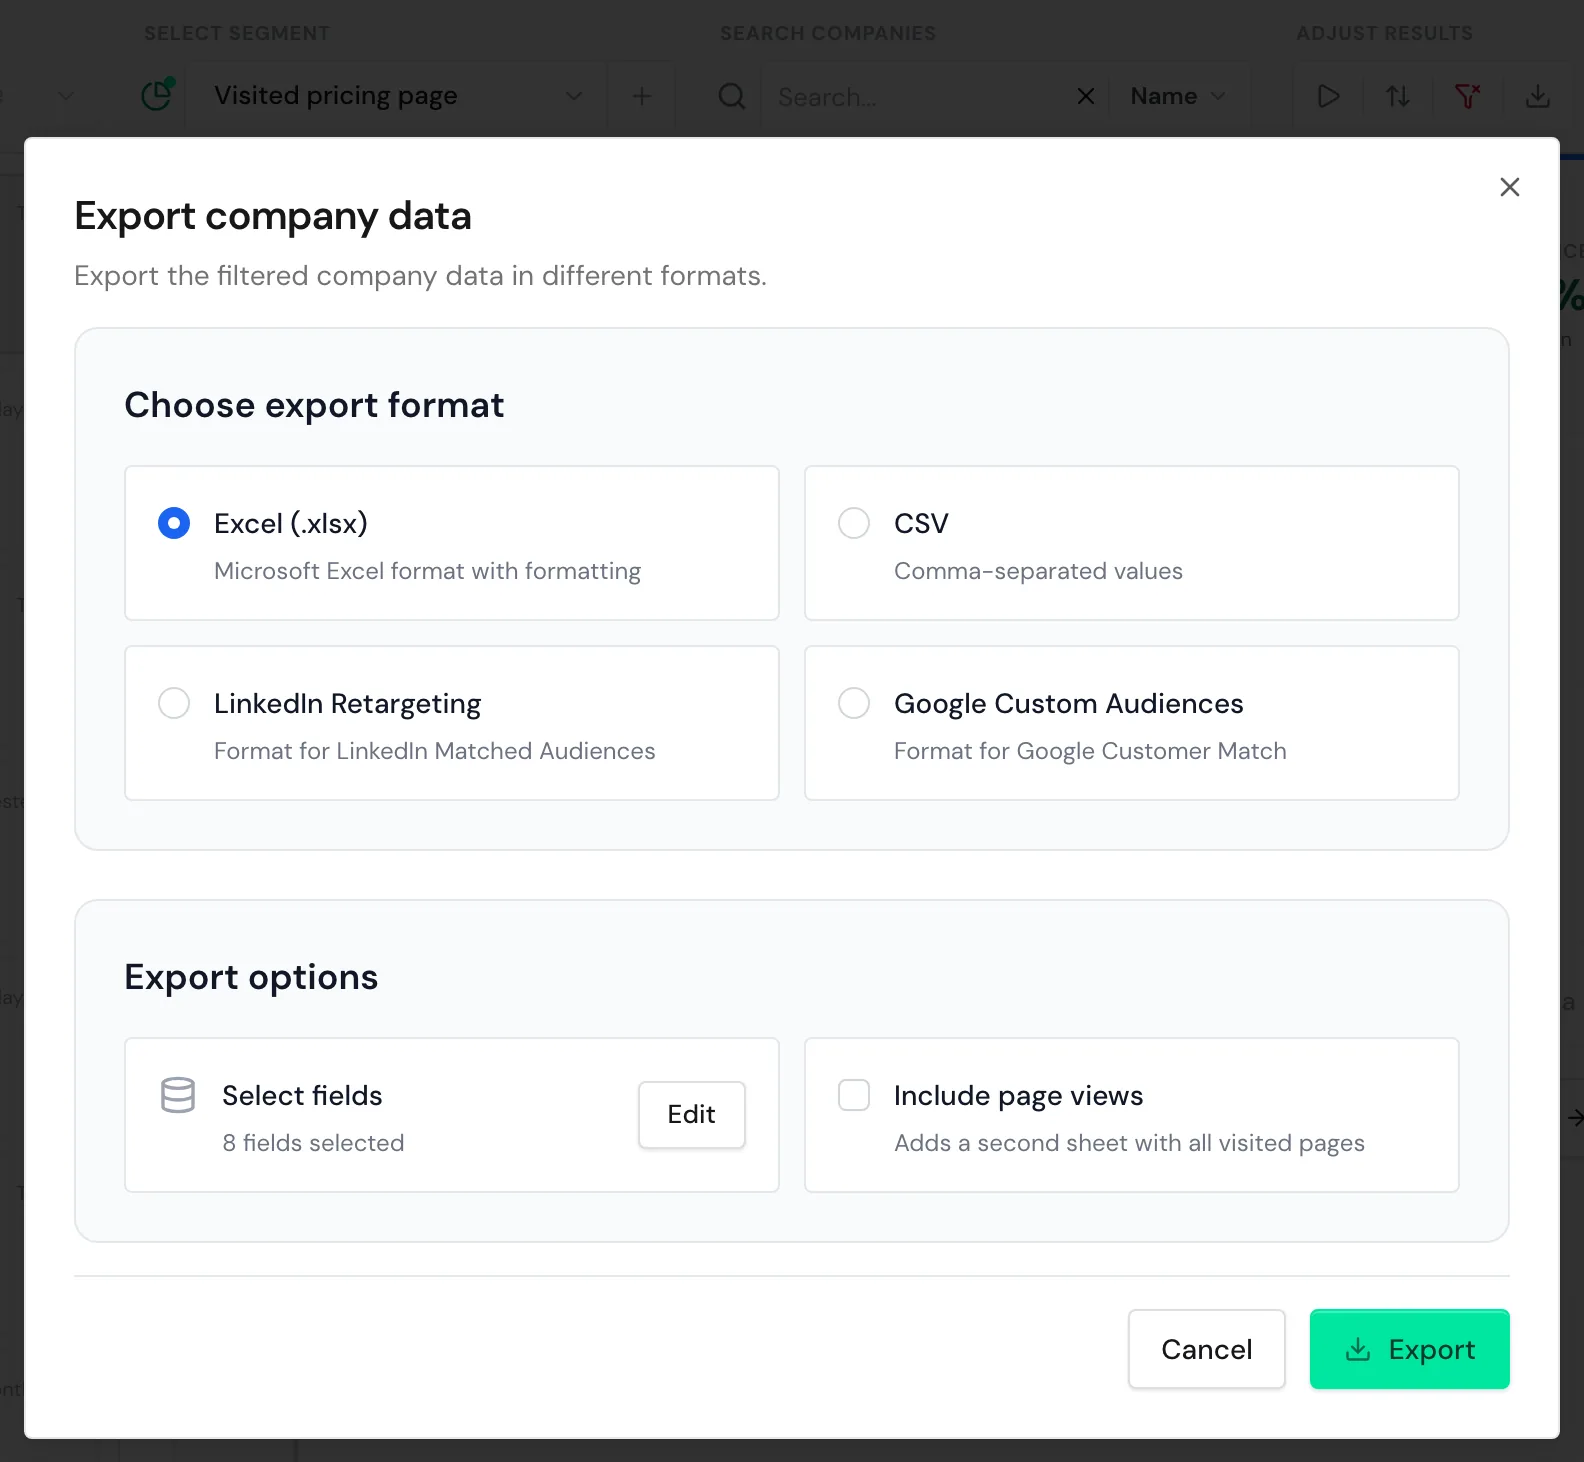Screen dimensions: 1584x1462
Task: Pick Google Custom Audiences format radio
Action: pyautogui.click(x=854, y=703)
